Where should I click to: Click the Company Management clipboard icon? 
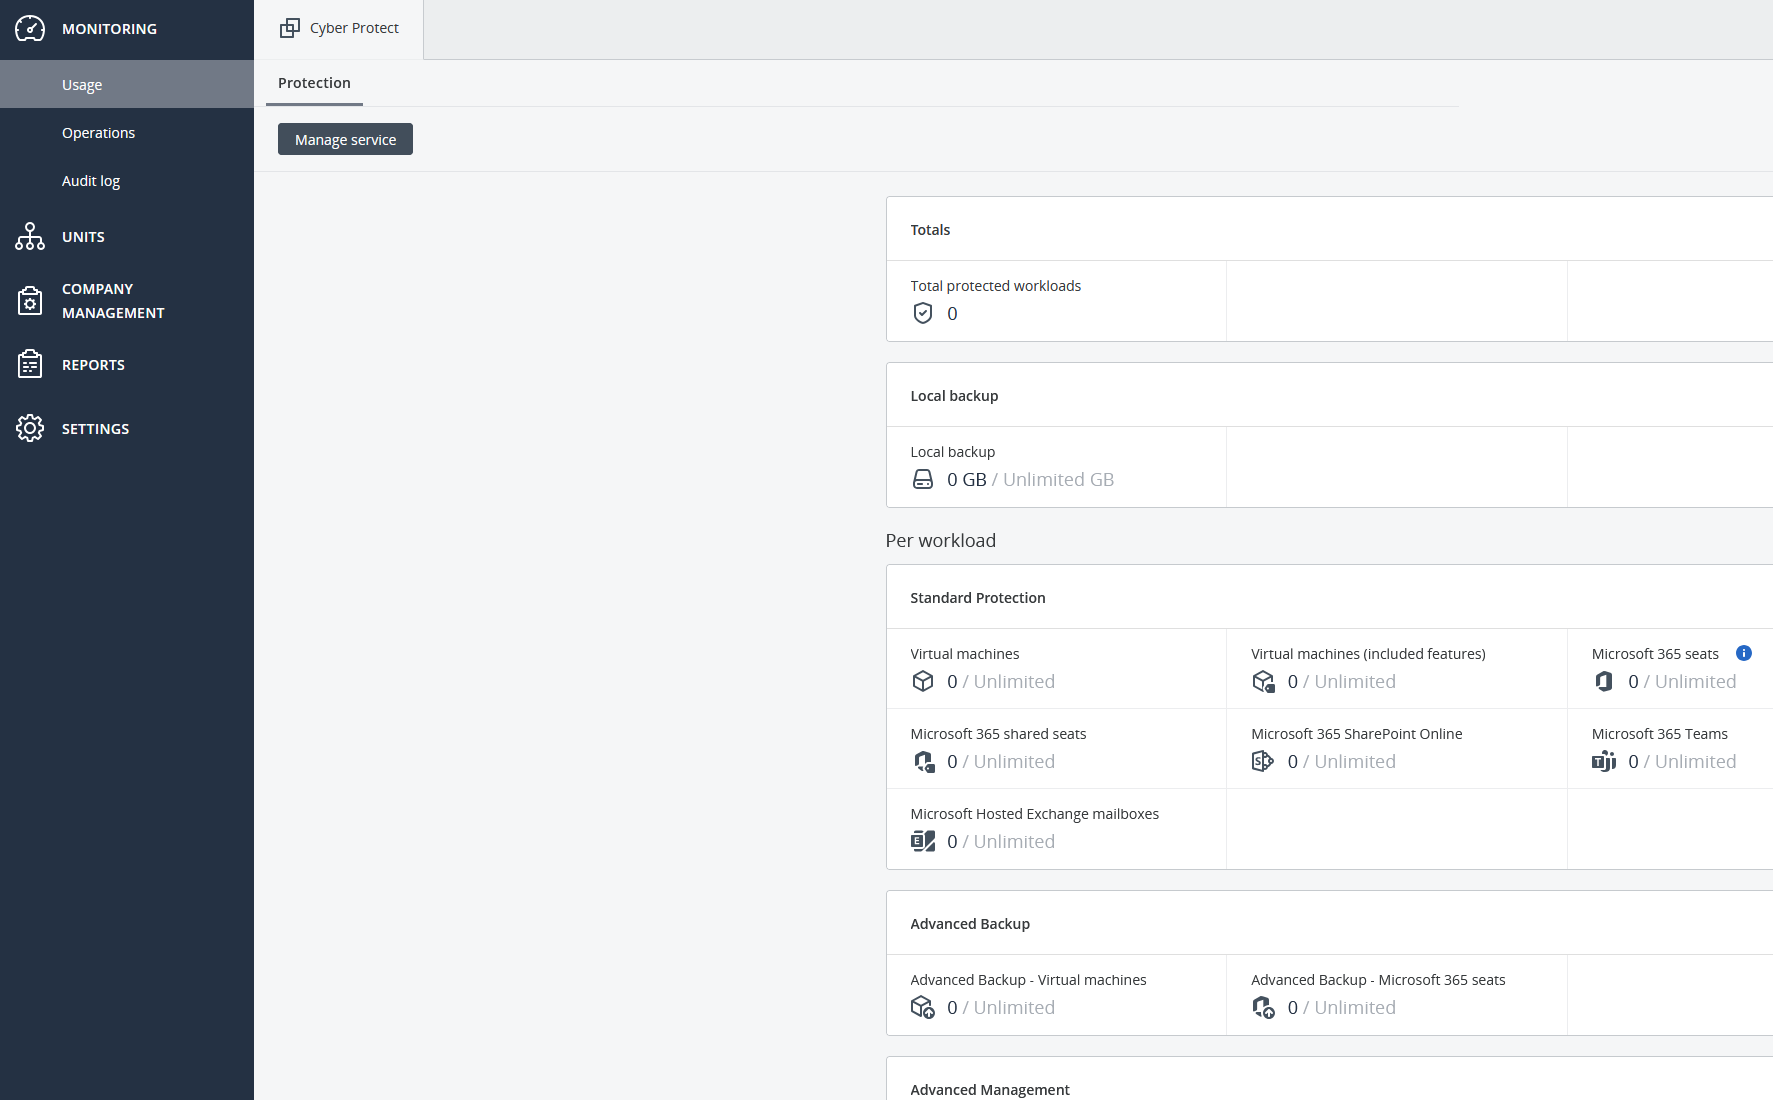coord(30,301)
